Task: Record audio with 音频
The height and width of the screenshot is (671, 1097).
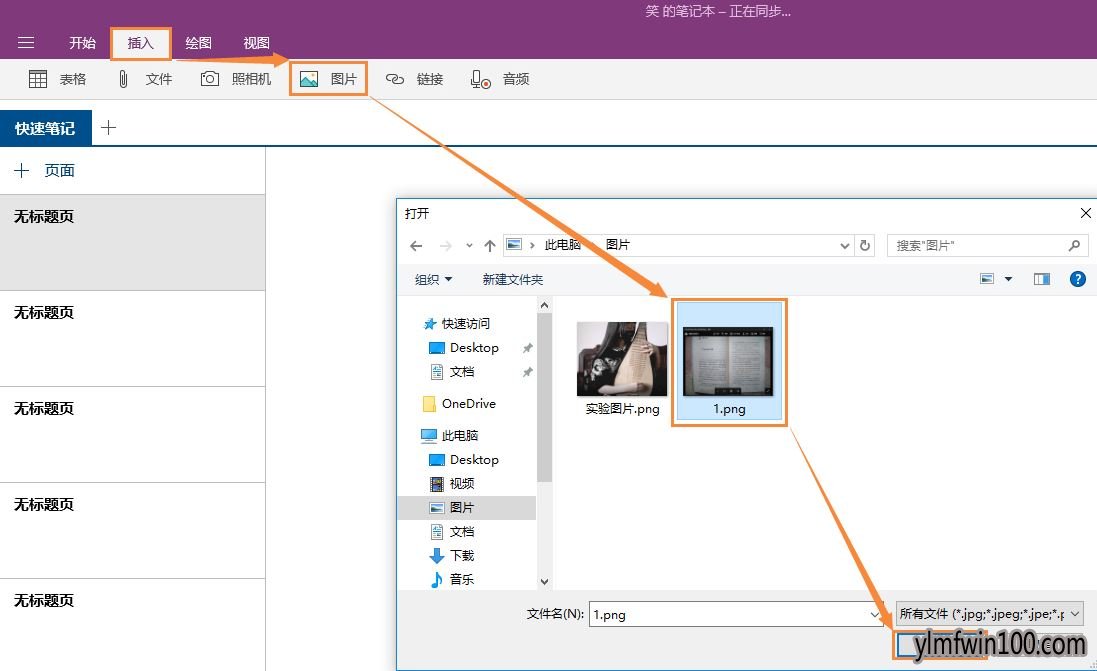Action: click(500, 79)
